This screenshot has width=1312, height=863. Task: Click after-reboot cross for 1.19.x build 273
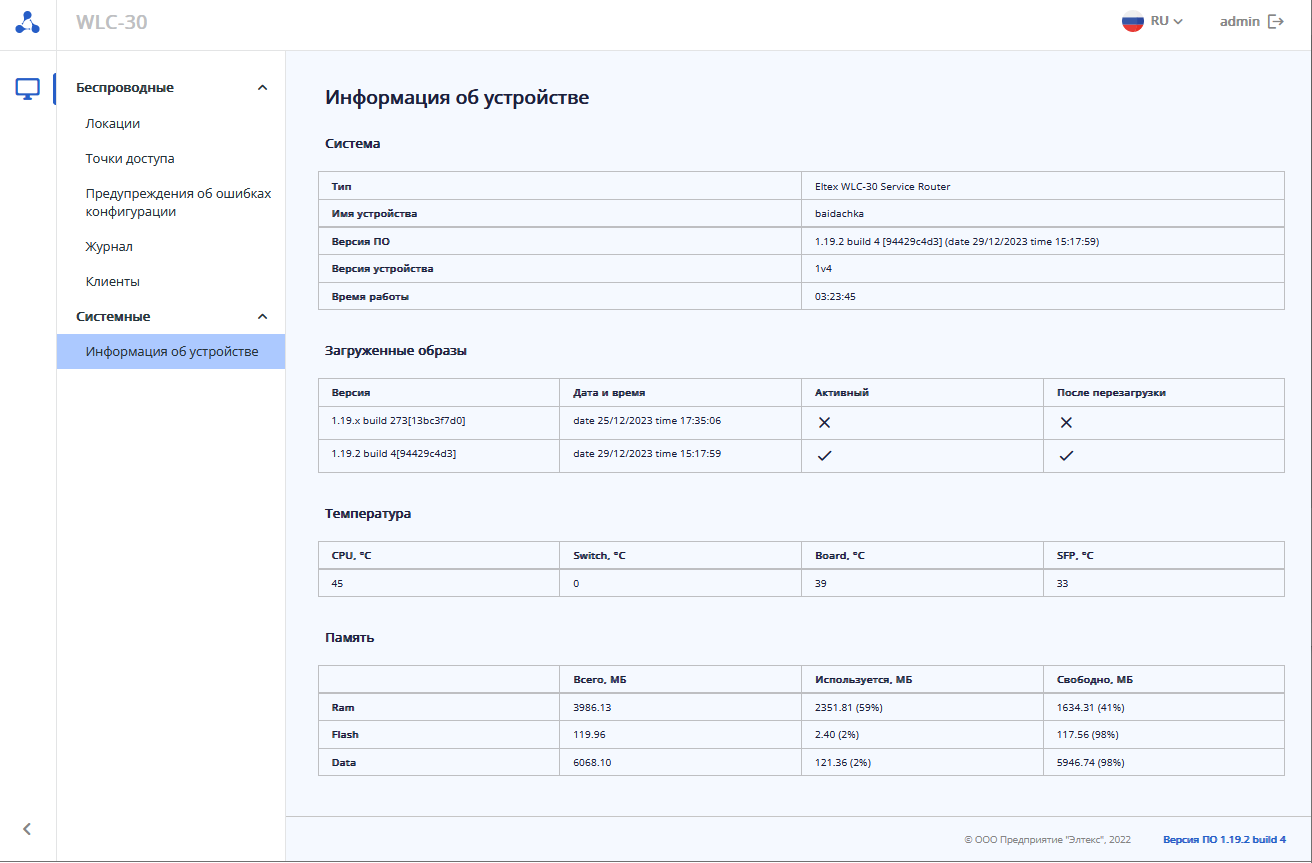(1066, 423)
